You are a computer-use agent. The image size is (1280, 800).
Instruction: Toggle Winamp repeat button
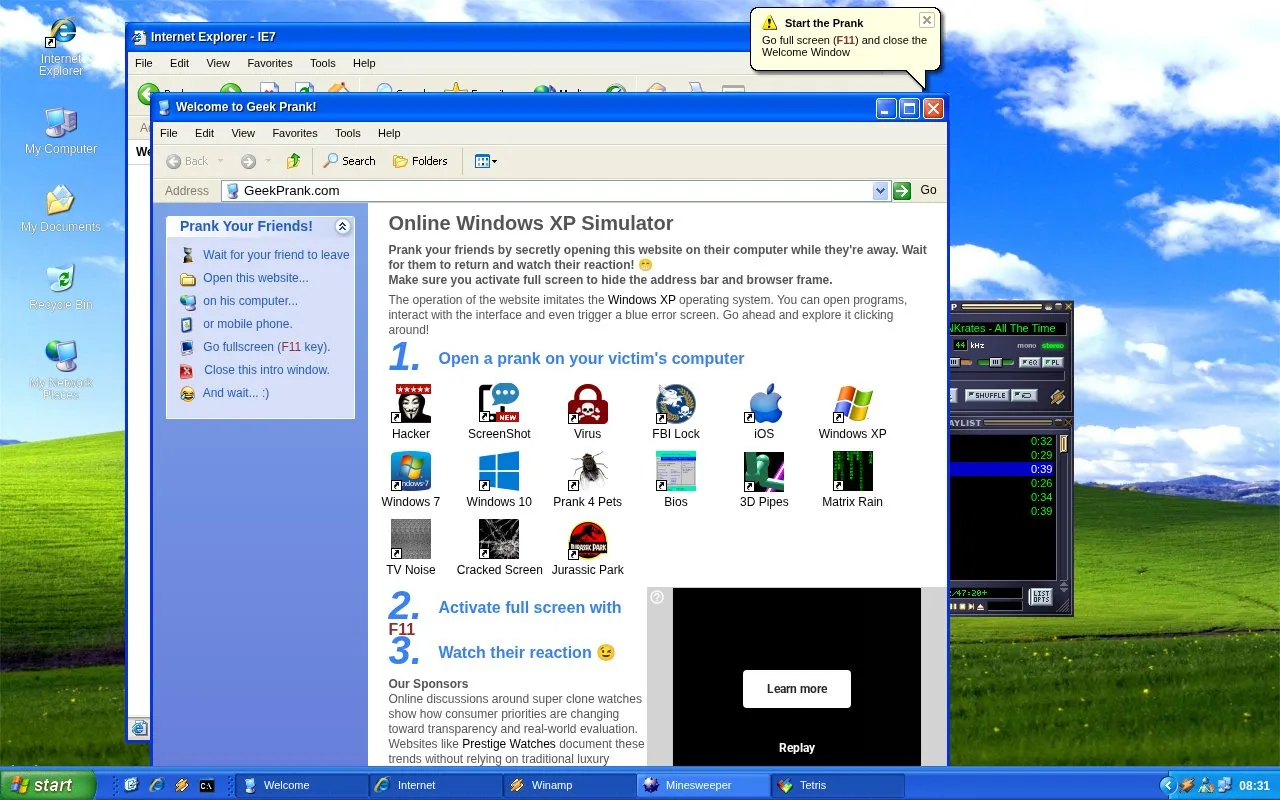click(x=1024, y=395)
